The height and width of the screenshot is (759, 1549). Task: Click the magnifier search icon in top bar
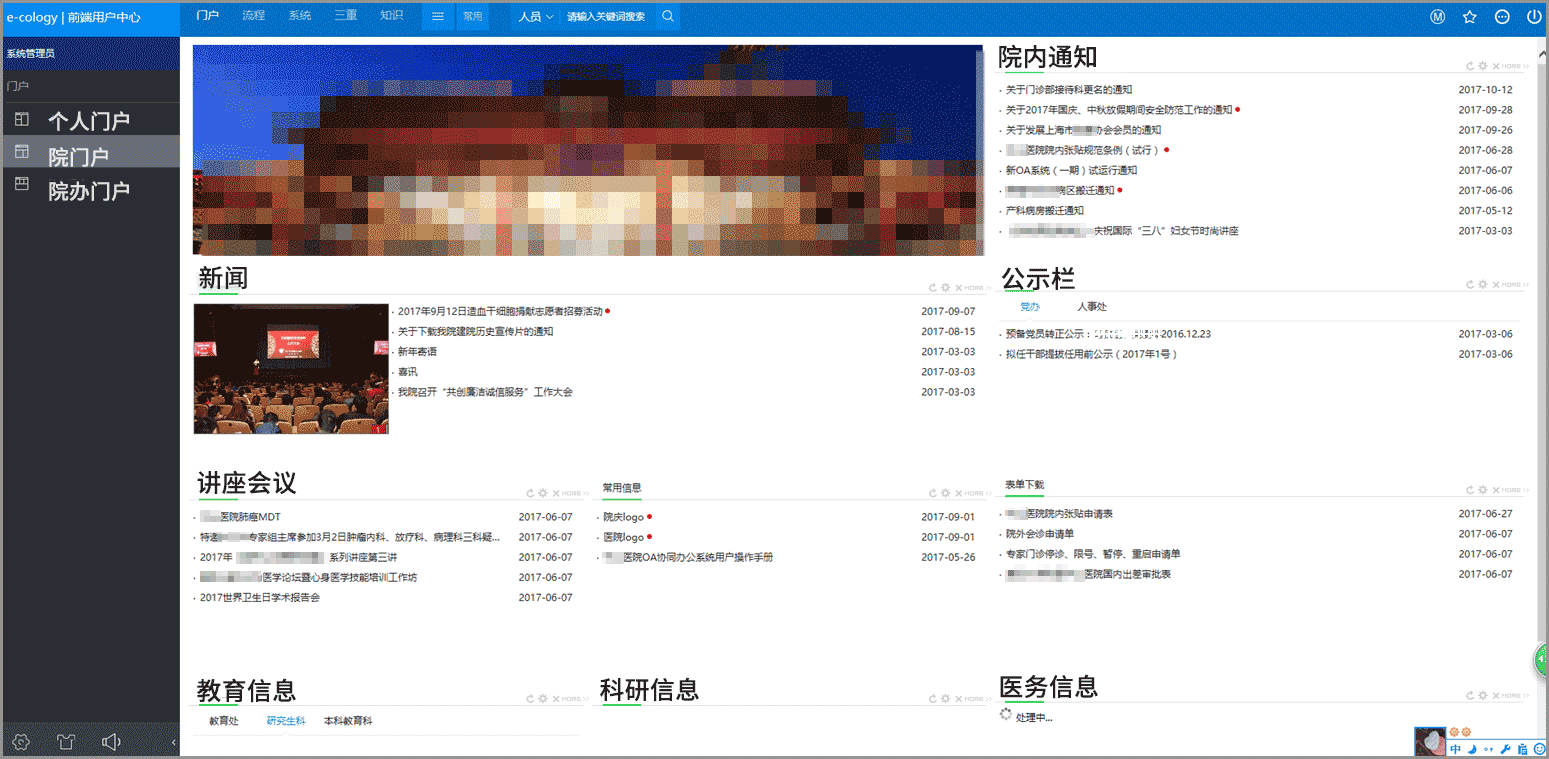(x=668, y=16)
